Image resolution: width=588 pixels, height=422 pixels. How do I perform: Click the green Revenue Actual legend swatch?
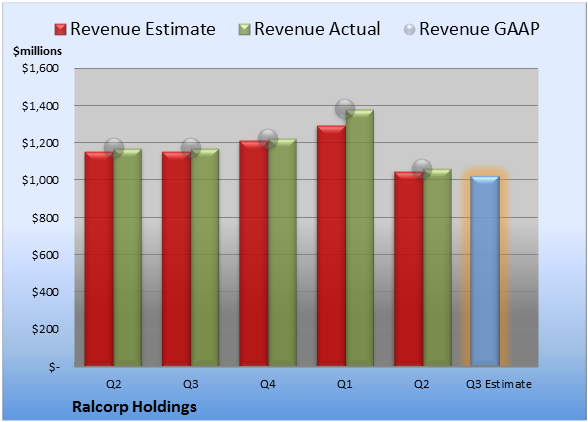click(x=244, y=30)
